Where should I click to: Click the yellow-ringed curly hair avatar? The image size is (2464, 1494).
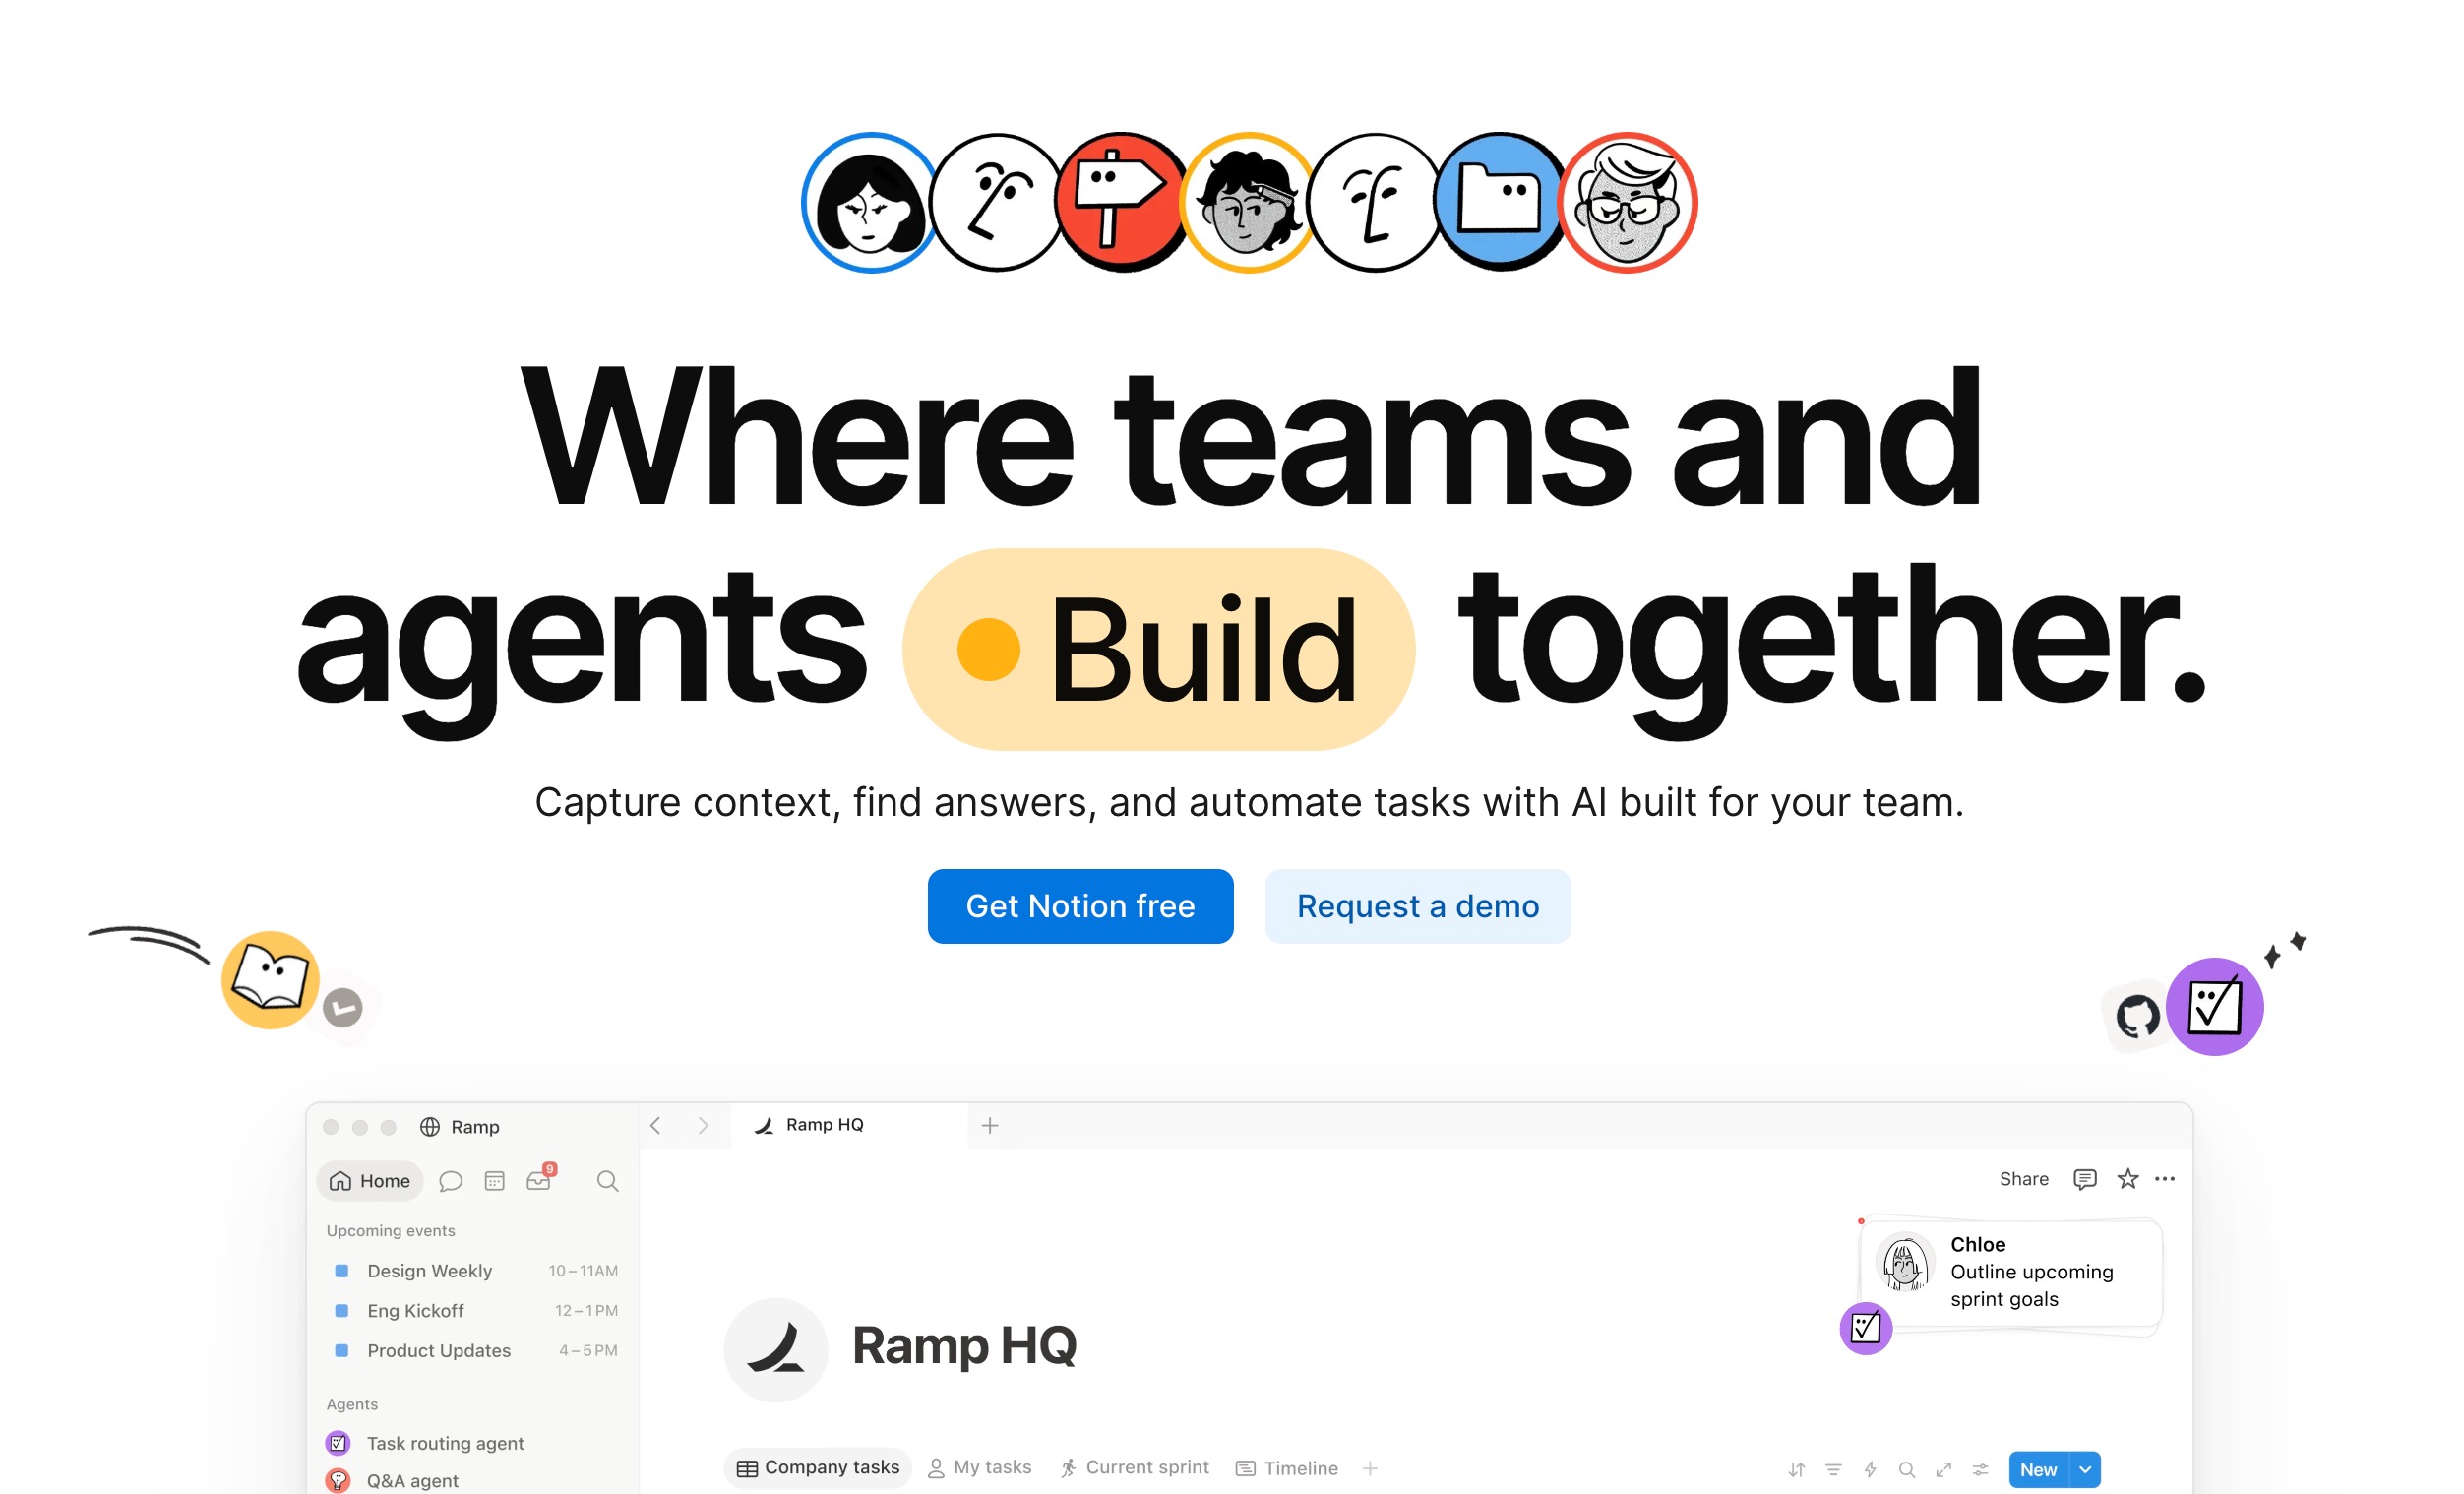tap(1247, 203)
